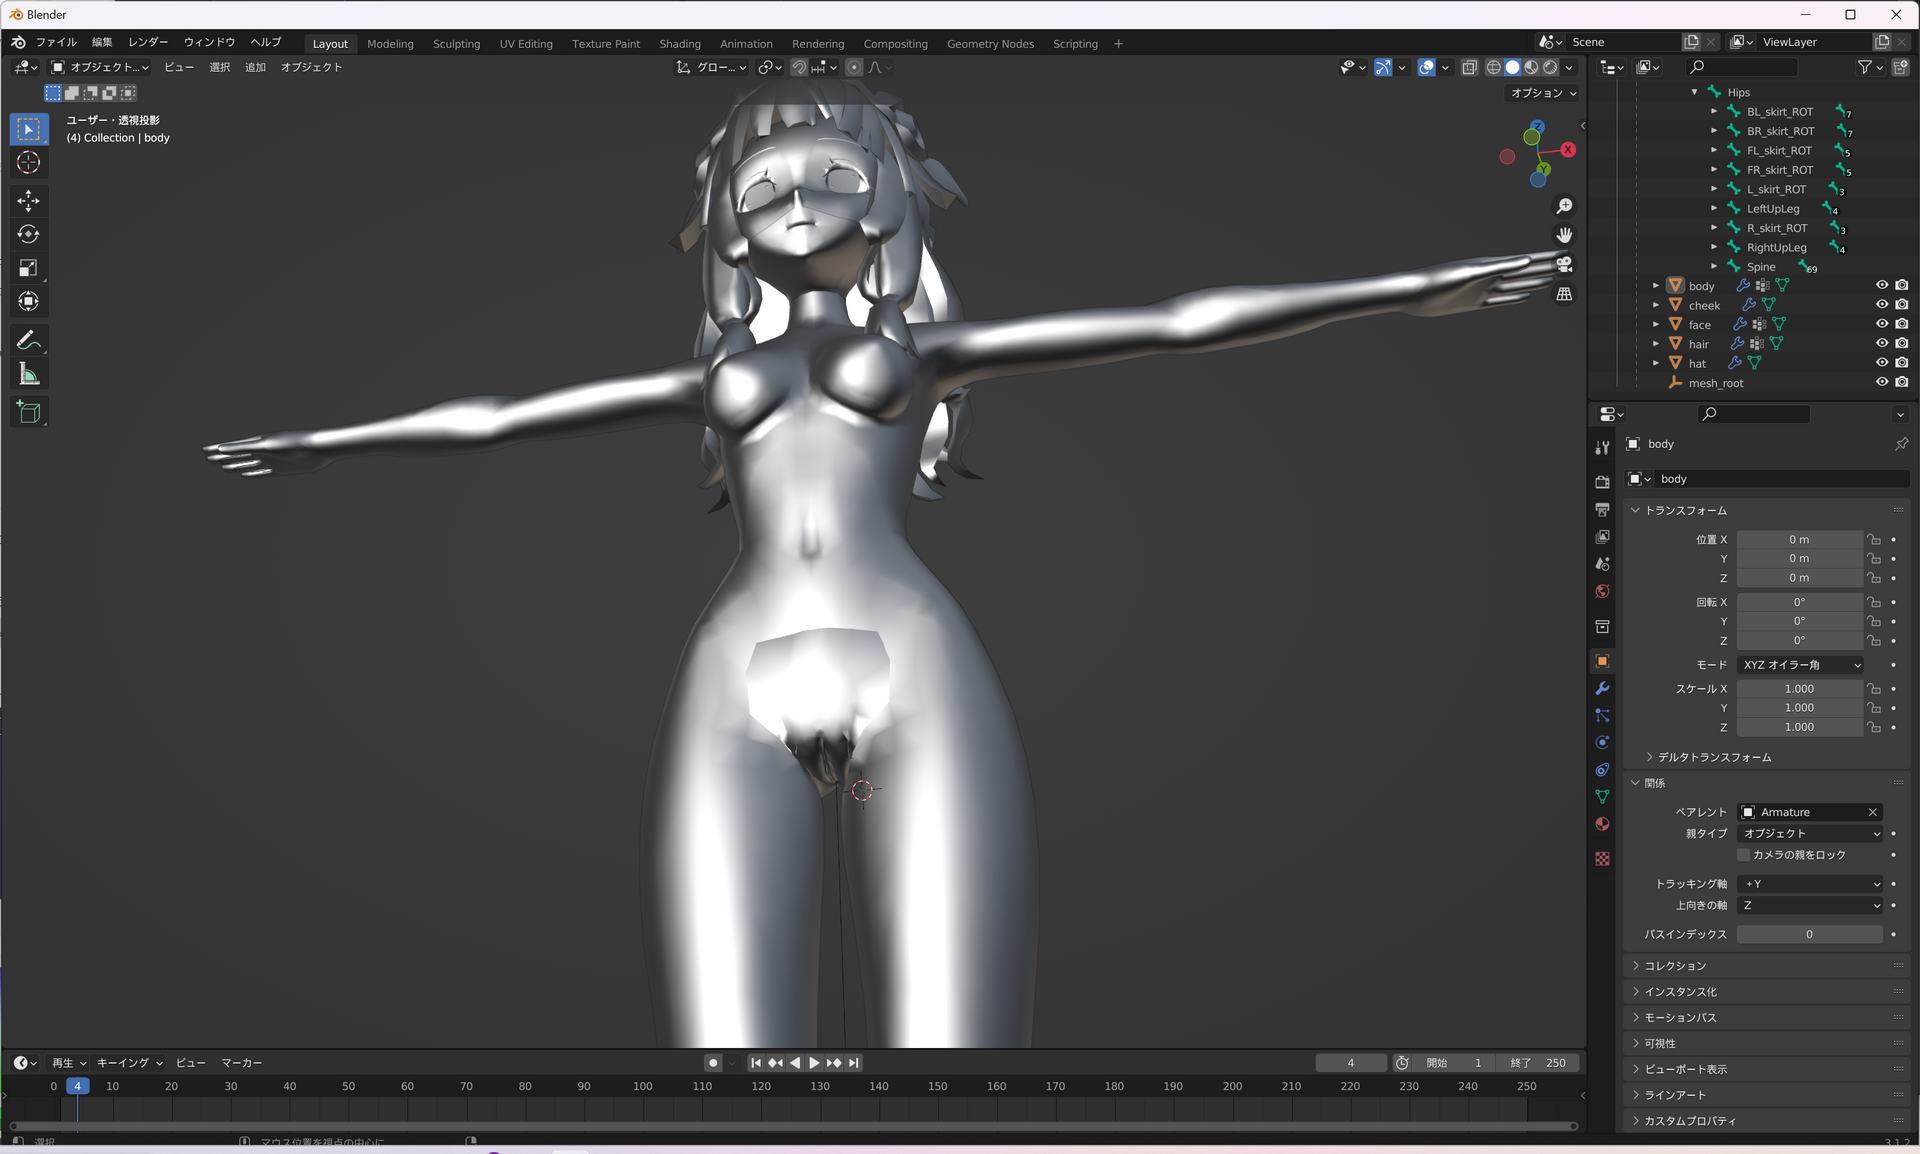The image size is (1920, 1154).
Task: Hide the body object in viewport
Action: (1882, 286)
